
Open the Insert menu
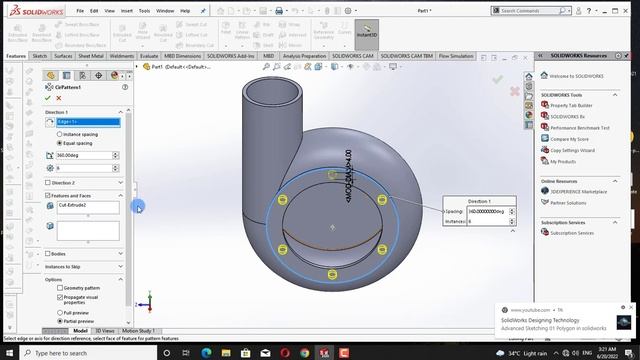pos(127,11)
